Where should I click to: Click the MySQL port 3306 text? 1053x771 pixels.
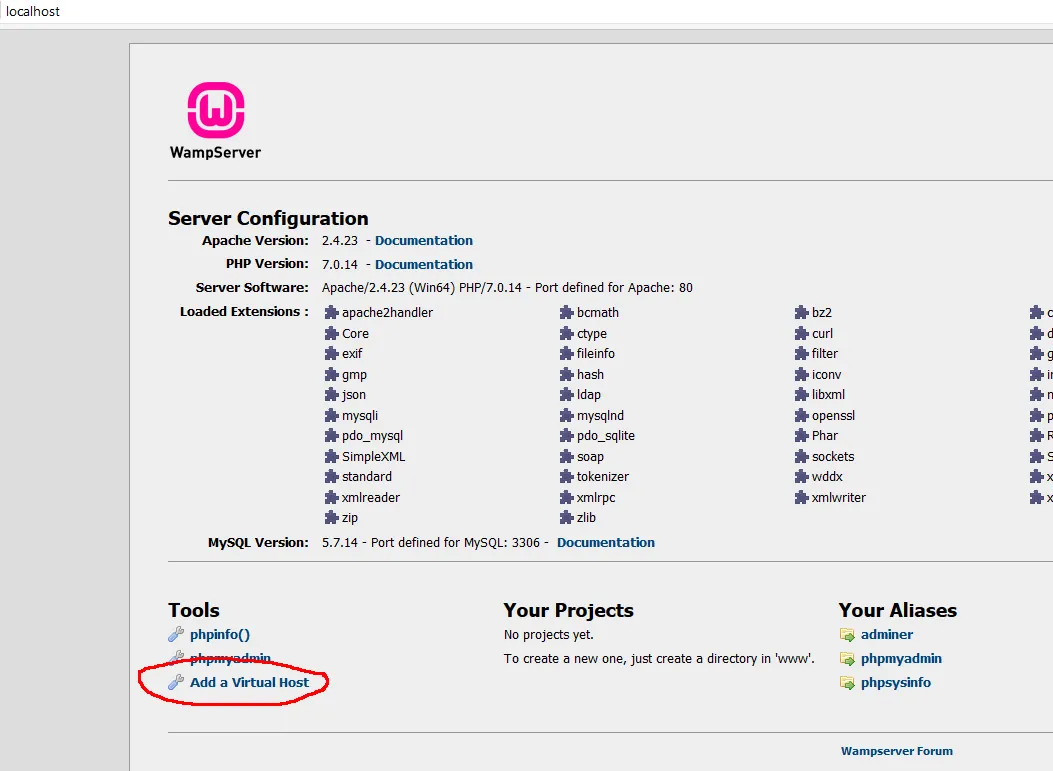(x=526, y=542)
